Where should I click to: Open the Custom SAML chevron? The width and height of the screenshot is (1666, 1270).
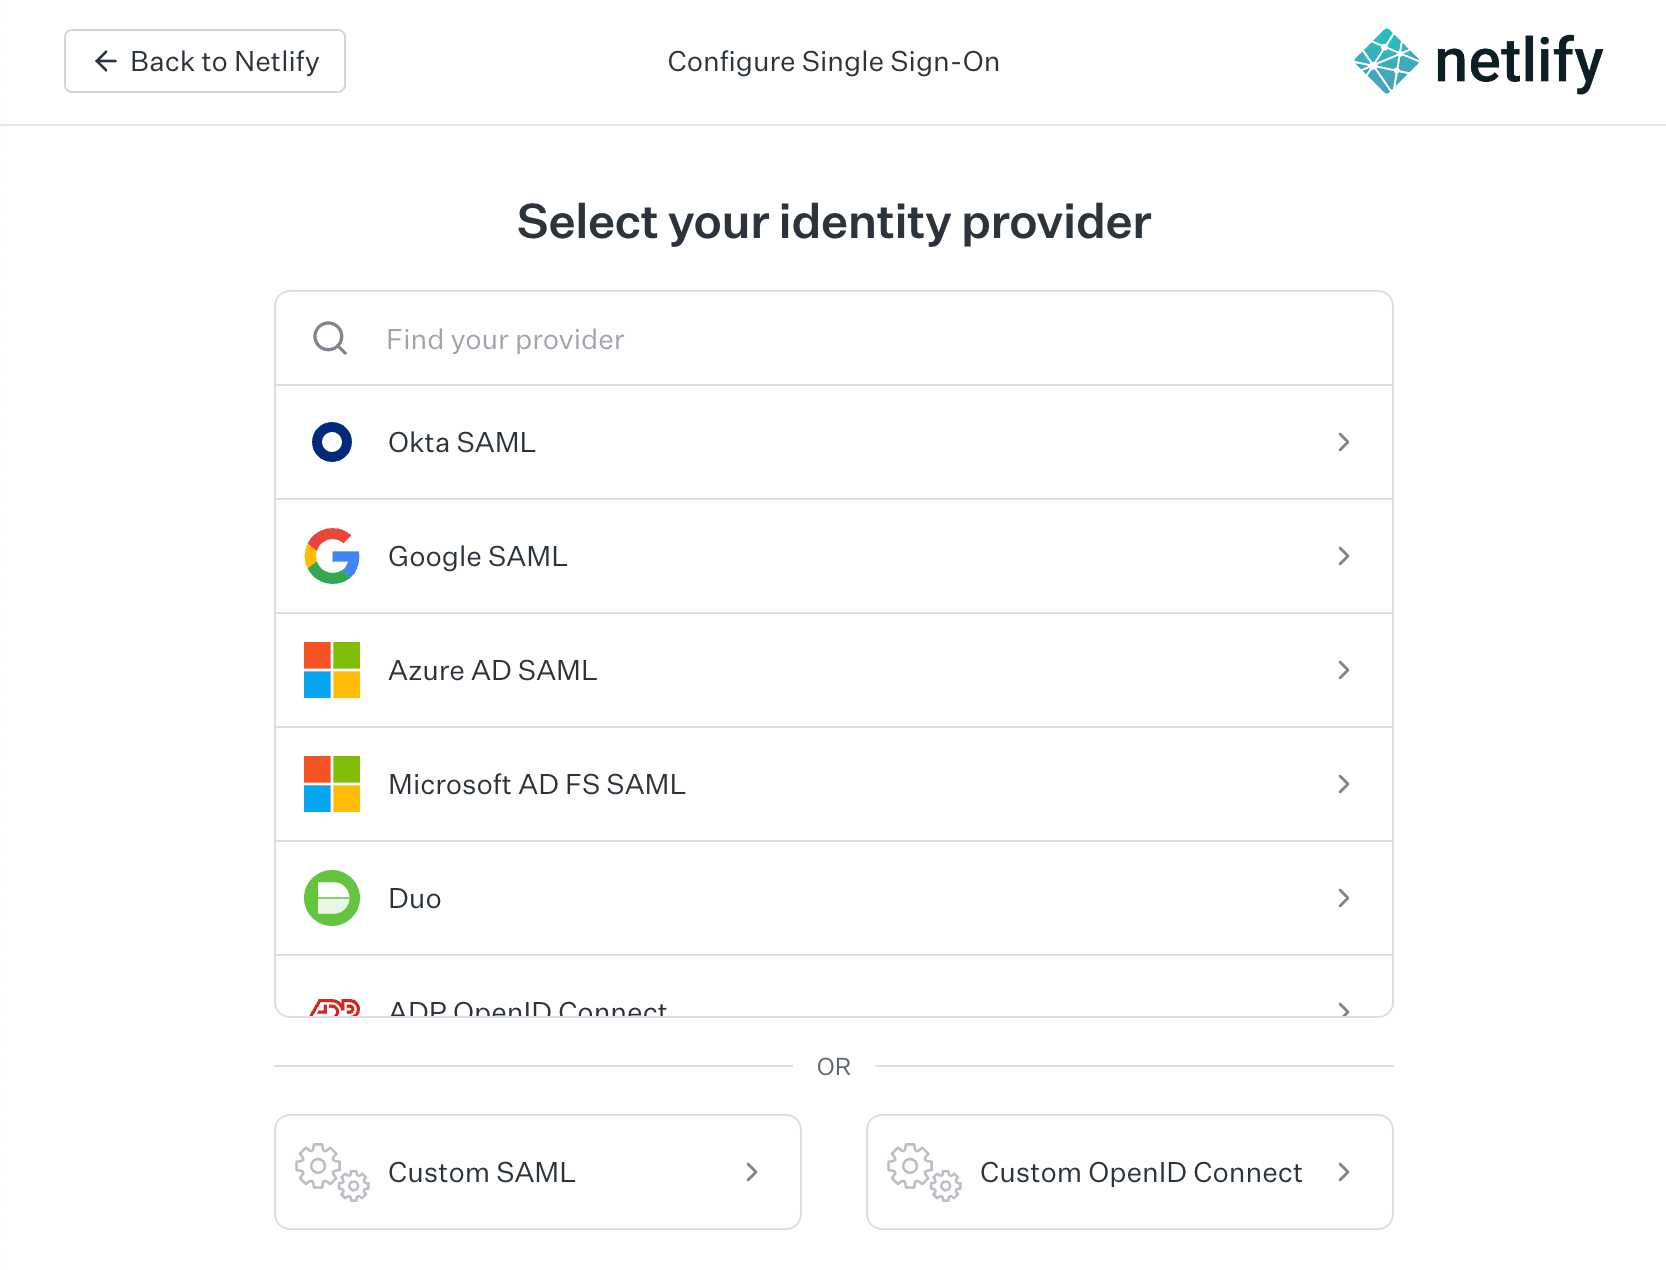[x=752, y=1172]
